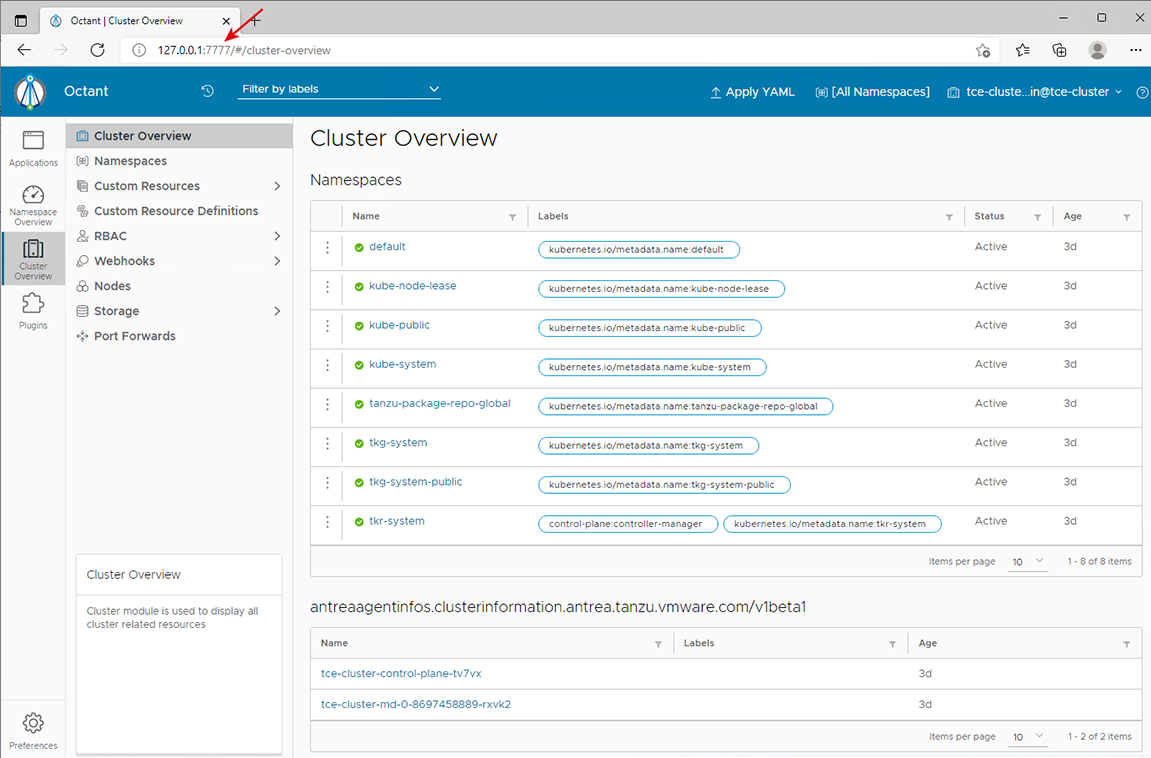This screenshot has height=758, width=1151.
Task: Go back in the browser
Action: coord(24,50)
